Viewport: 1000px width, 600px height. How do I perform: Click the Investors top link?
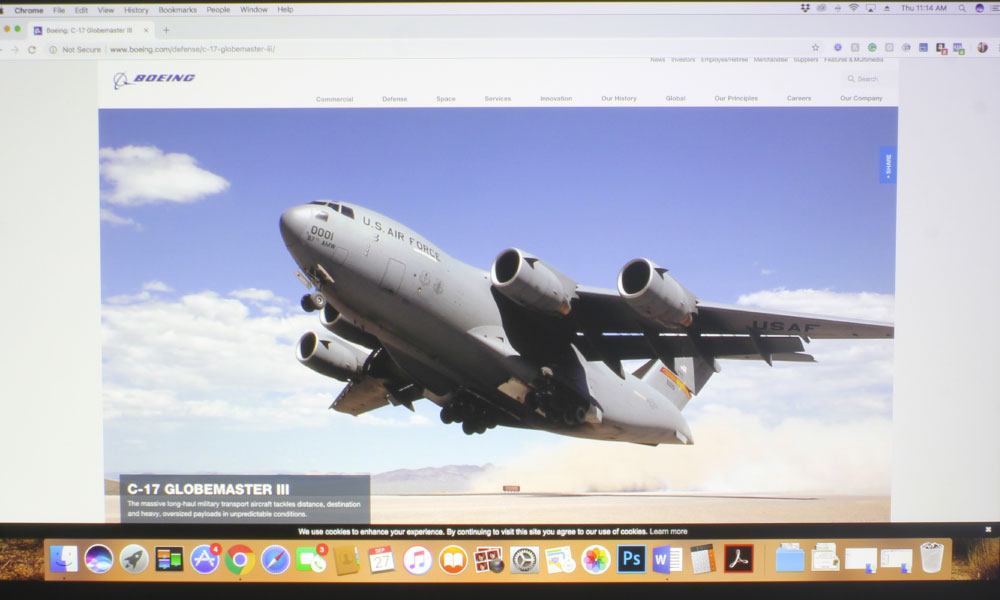coord(683,60)
